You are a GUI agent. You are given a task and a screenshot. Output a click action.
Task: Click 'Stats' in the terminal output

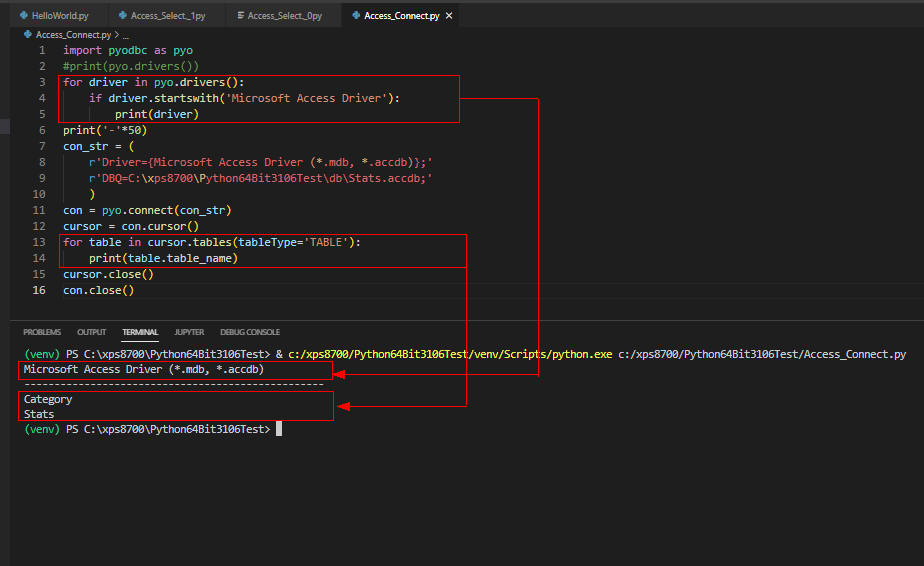pyautogui.click(x=39, y=414)
